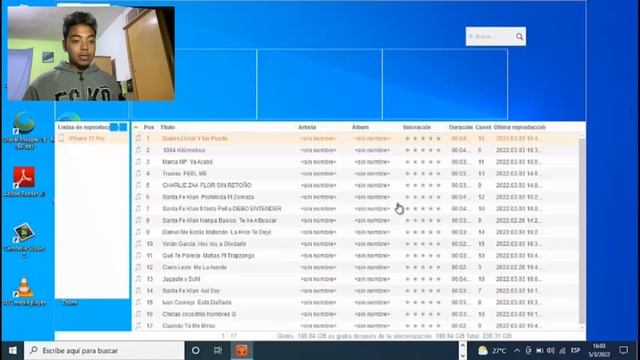
Task: Sort by the Título column header
Action: click(x=167, y=127)
